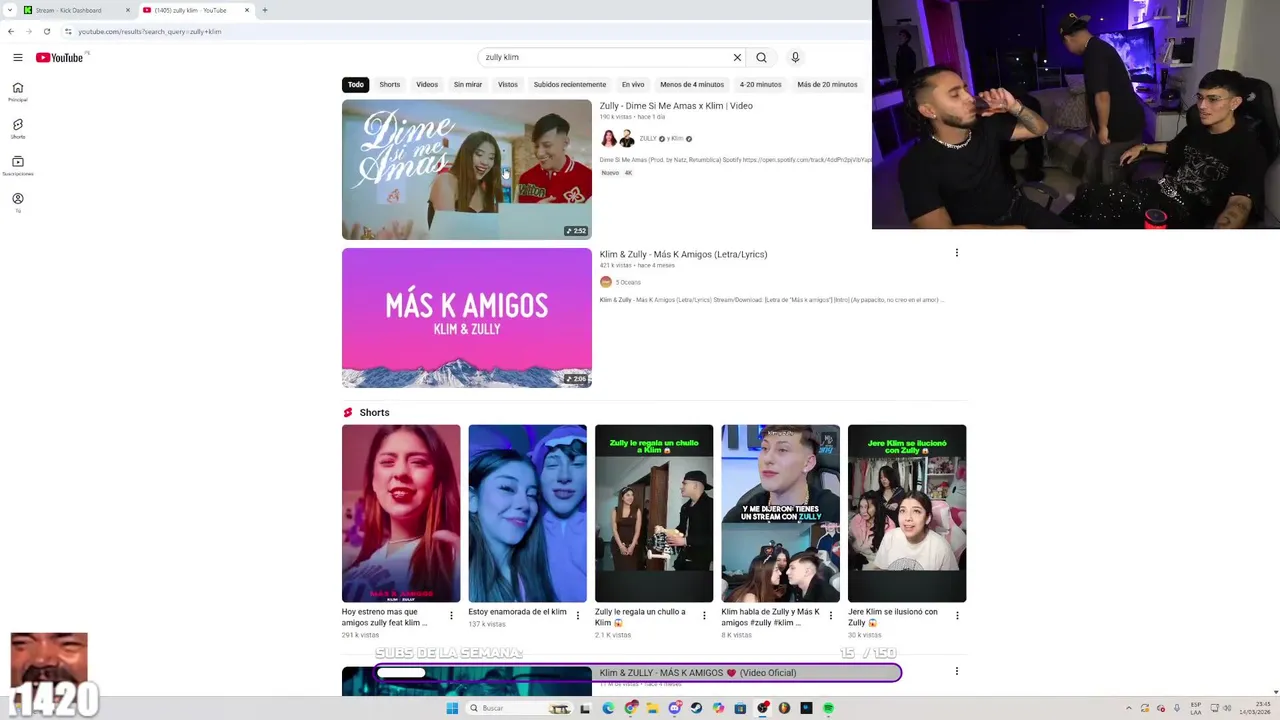
Task: Show hidden system tray icons
Action: click(1129, 708)
